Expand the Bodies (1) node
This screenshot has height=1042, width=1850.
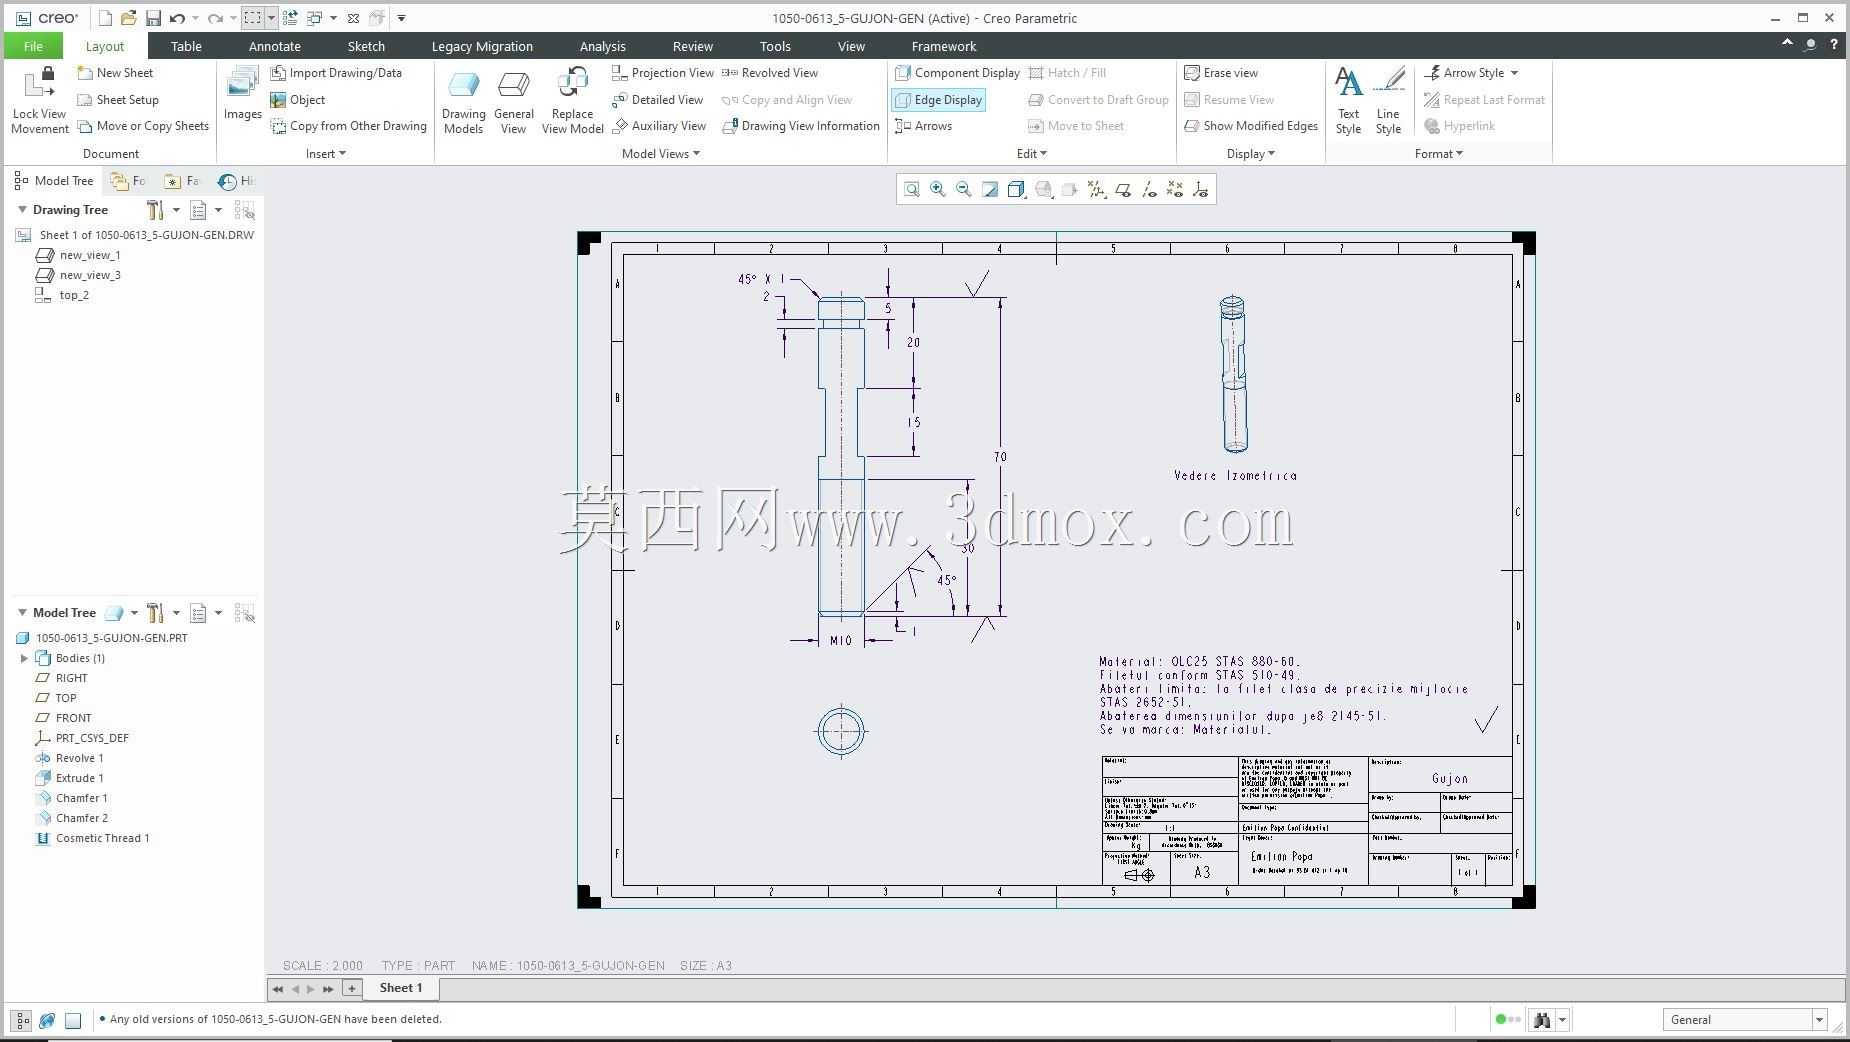click(x=24, y=658)
